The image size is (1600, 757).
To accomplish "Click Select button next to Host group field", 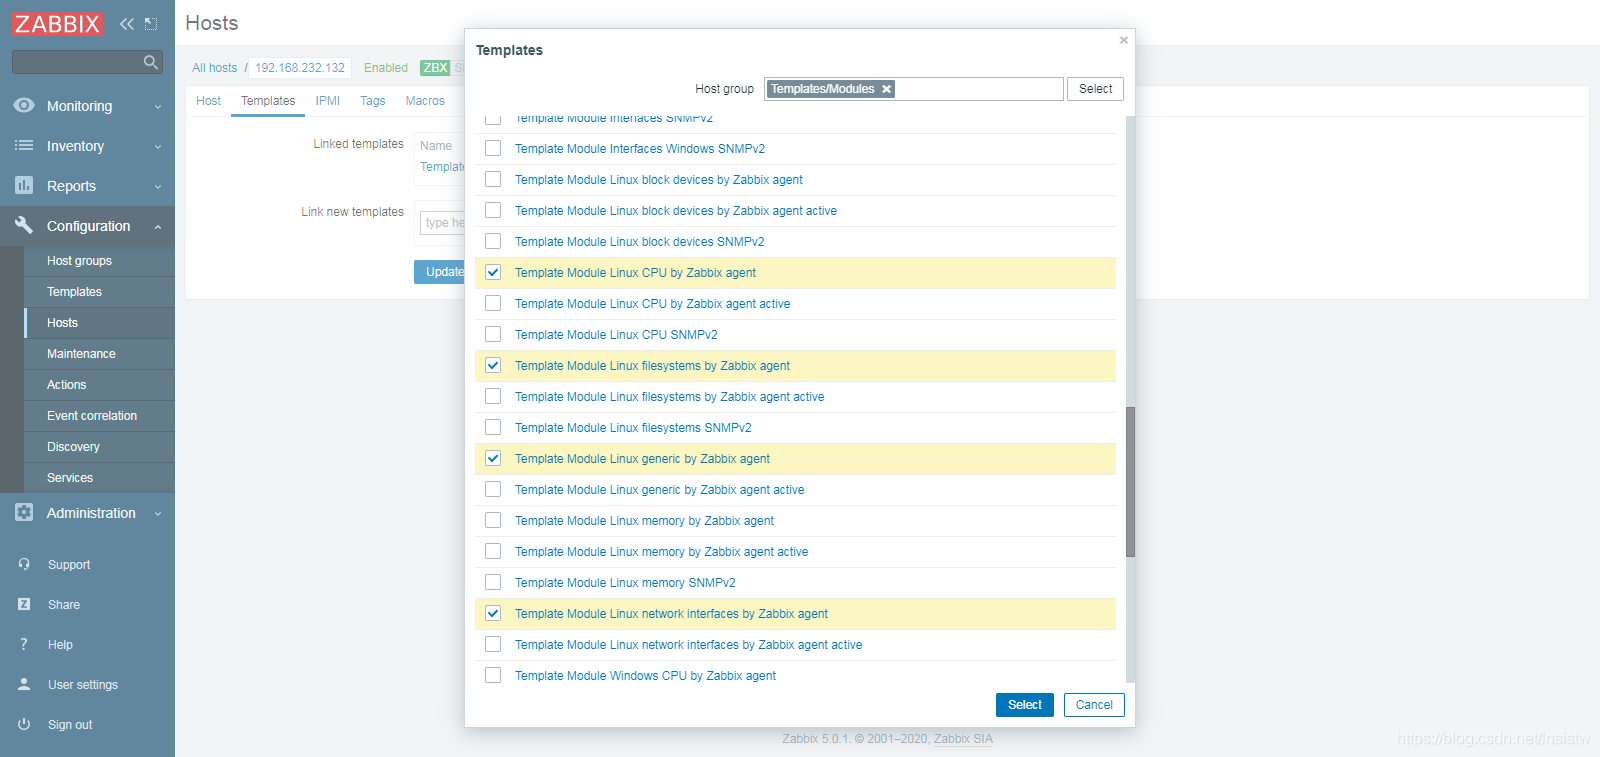I will tap(1096, 89).
